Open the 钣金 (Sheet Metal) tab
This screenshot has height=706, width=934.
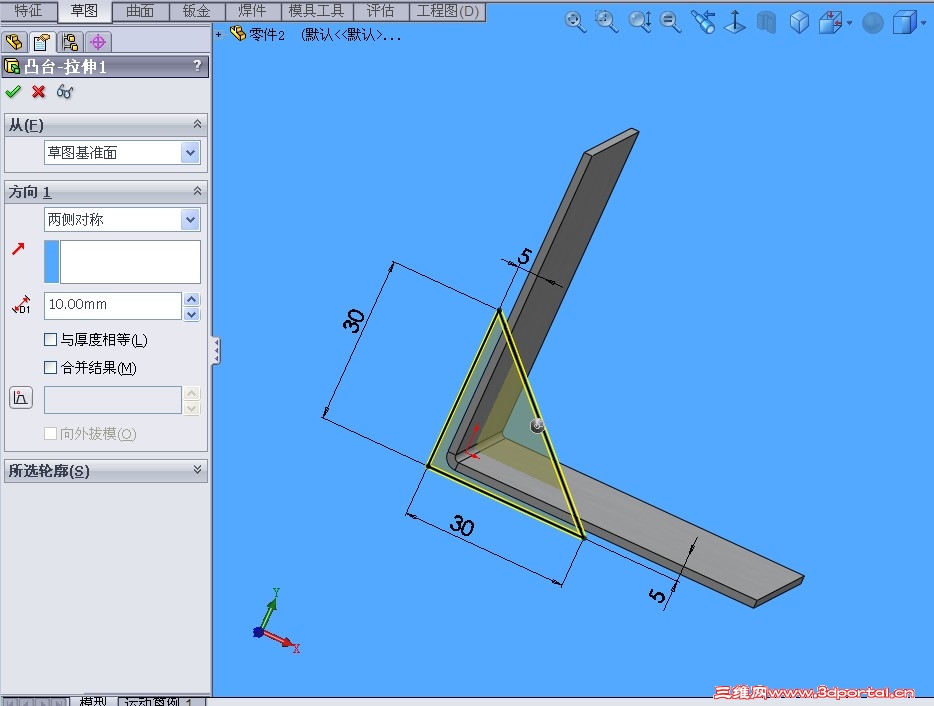pyautogui.click(x=197, y=11)
